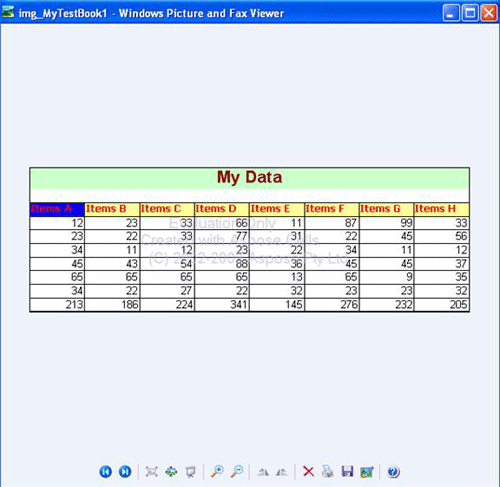
Task: Go to the previous image
Action: coord(106,472)
